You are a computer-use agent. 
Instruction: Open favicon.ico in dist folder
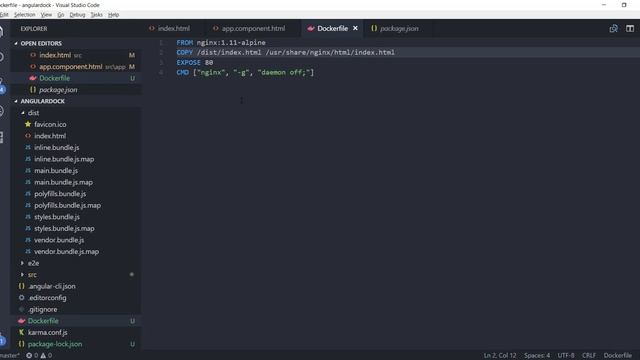(x=50, y=124)
